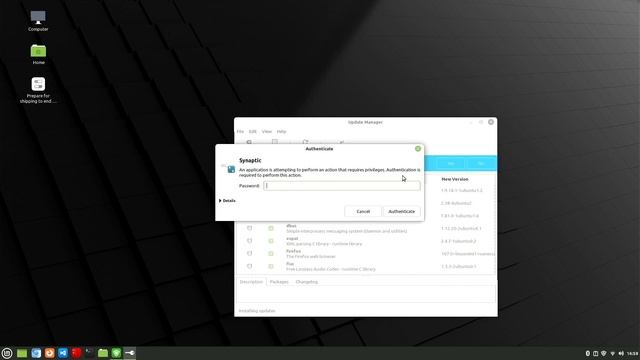Open the Files folder taskbar icon
This screenshot has width=640, height=360.
click(103, 353)
